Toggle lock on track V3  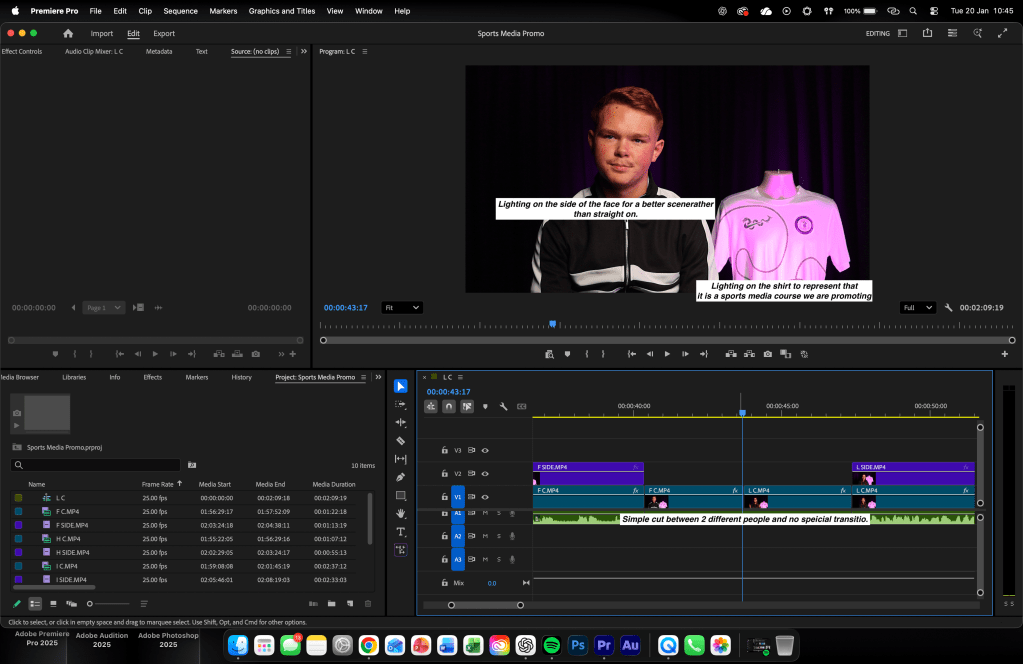click(x=445, y=451)
